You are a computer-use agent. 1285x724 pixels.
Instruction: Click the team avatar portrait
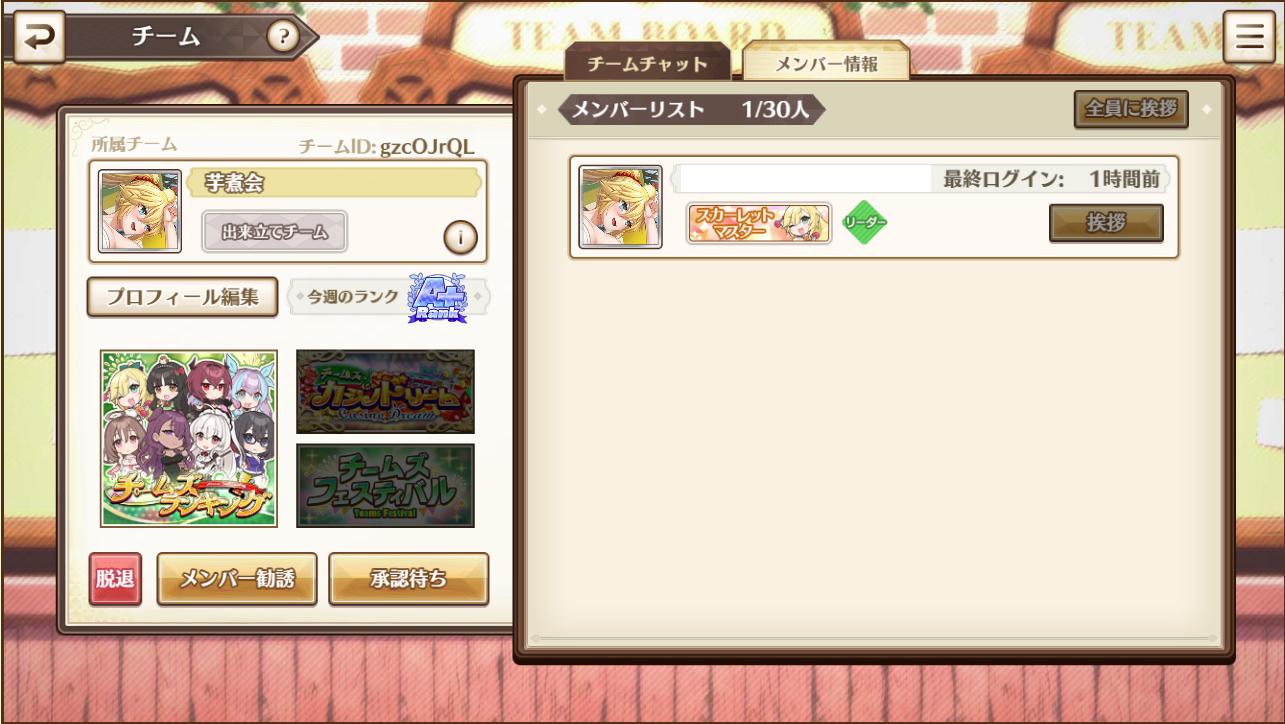tap(140, 211)
